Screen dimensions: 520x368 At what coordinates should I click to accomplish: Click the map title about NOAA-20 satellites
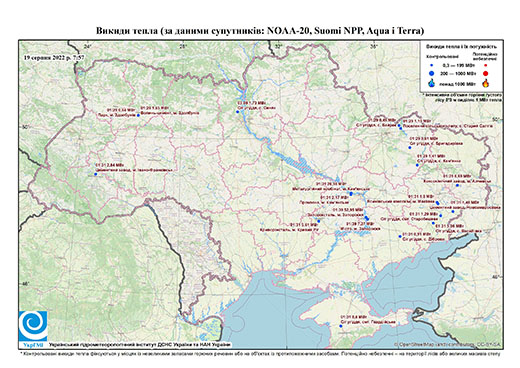[260, 31]
